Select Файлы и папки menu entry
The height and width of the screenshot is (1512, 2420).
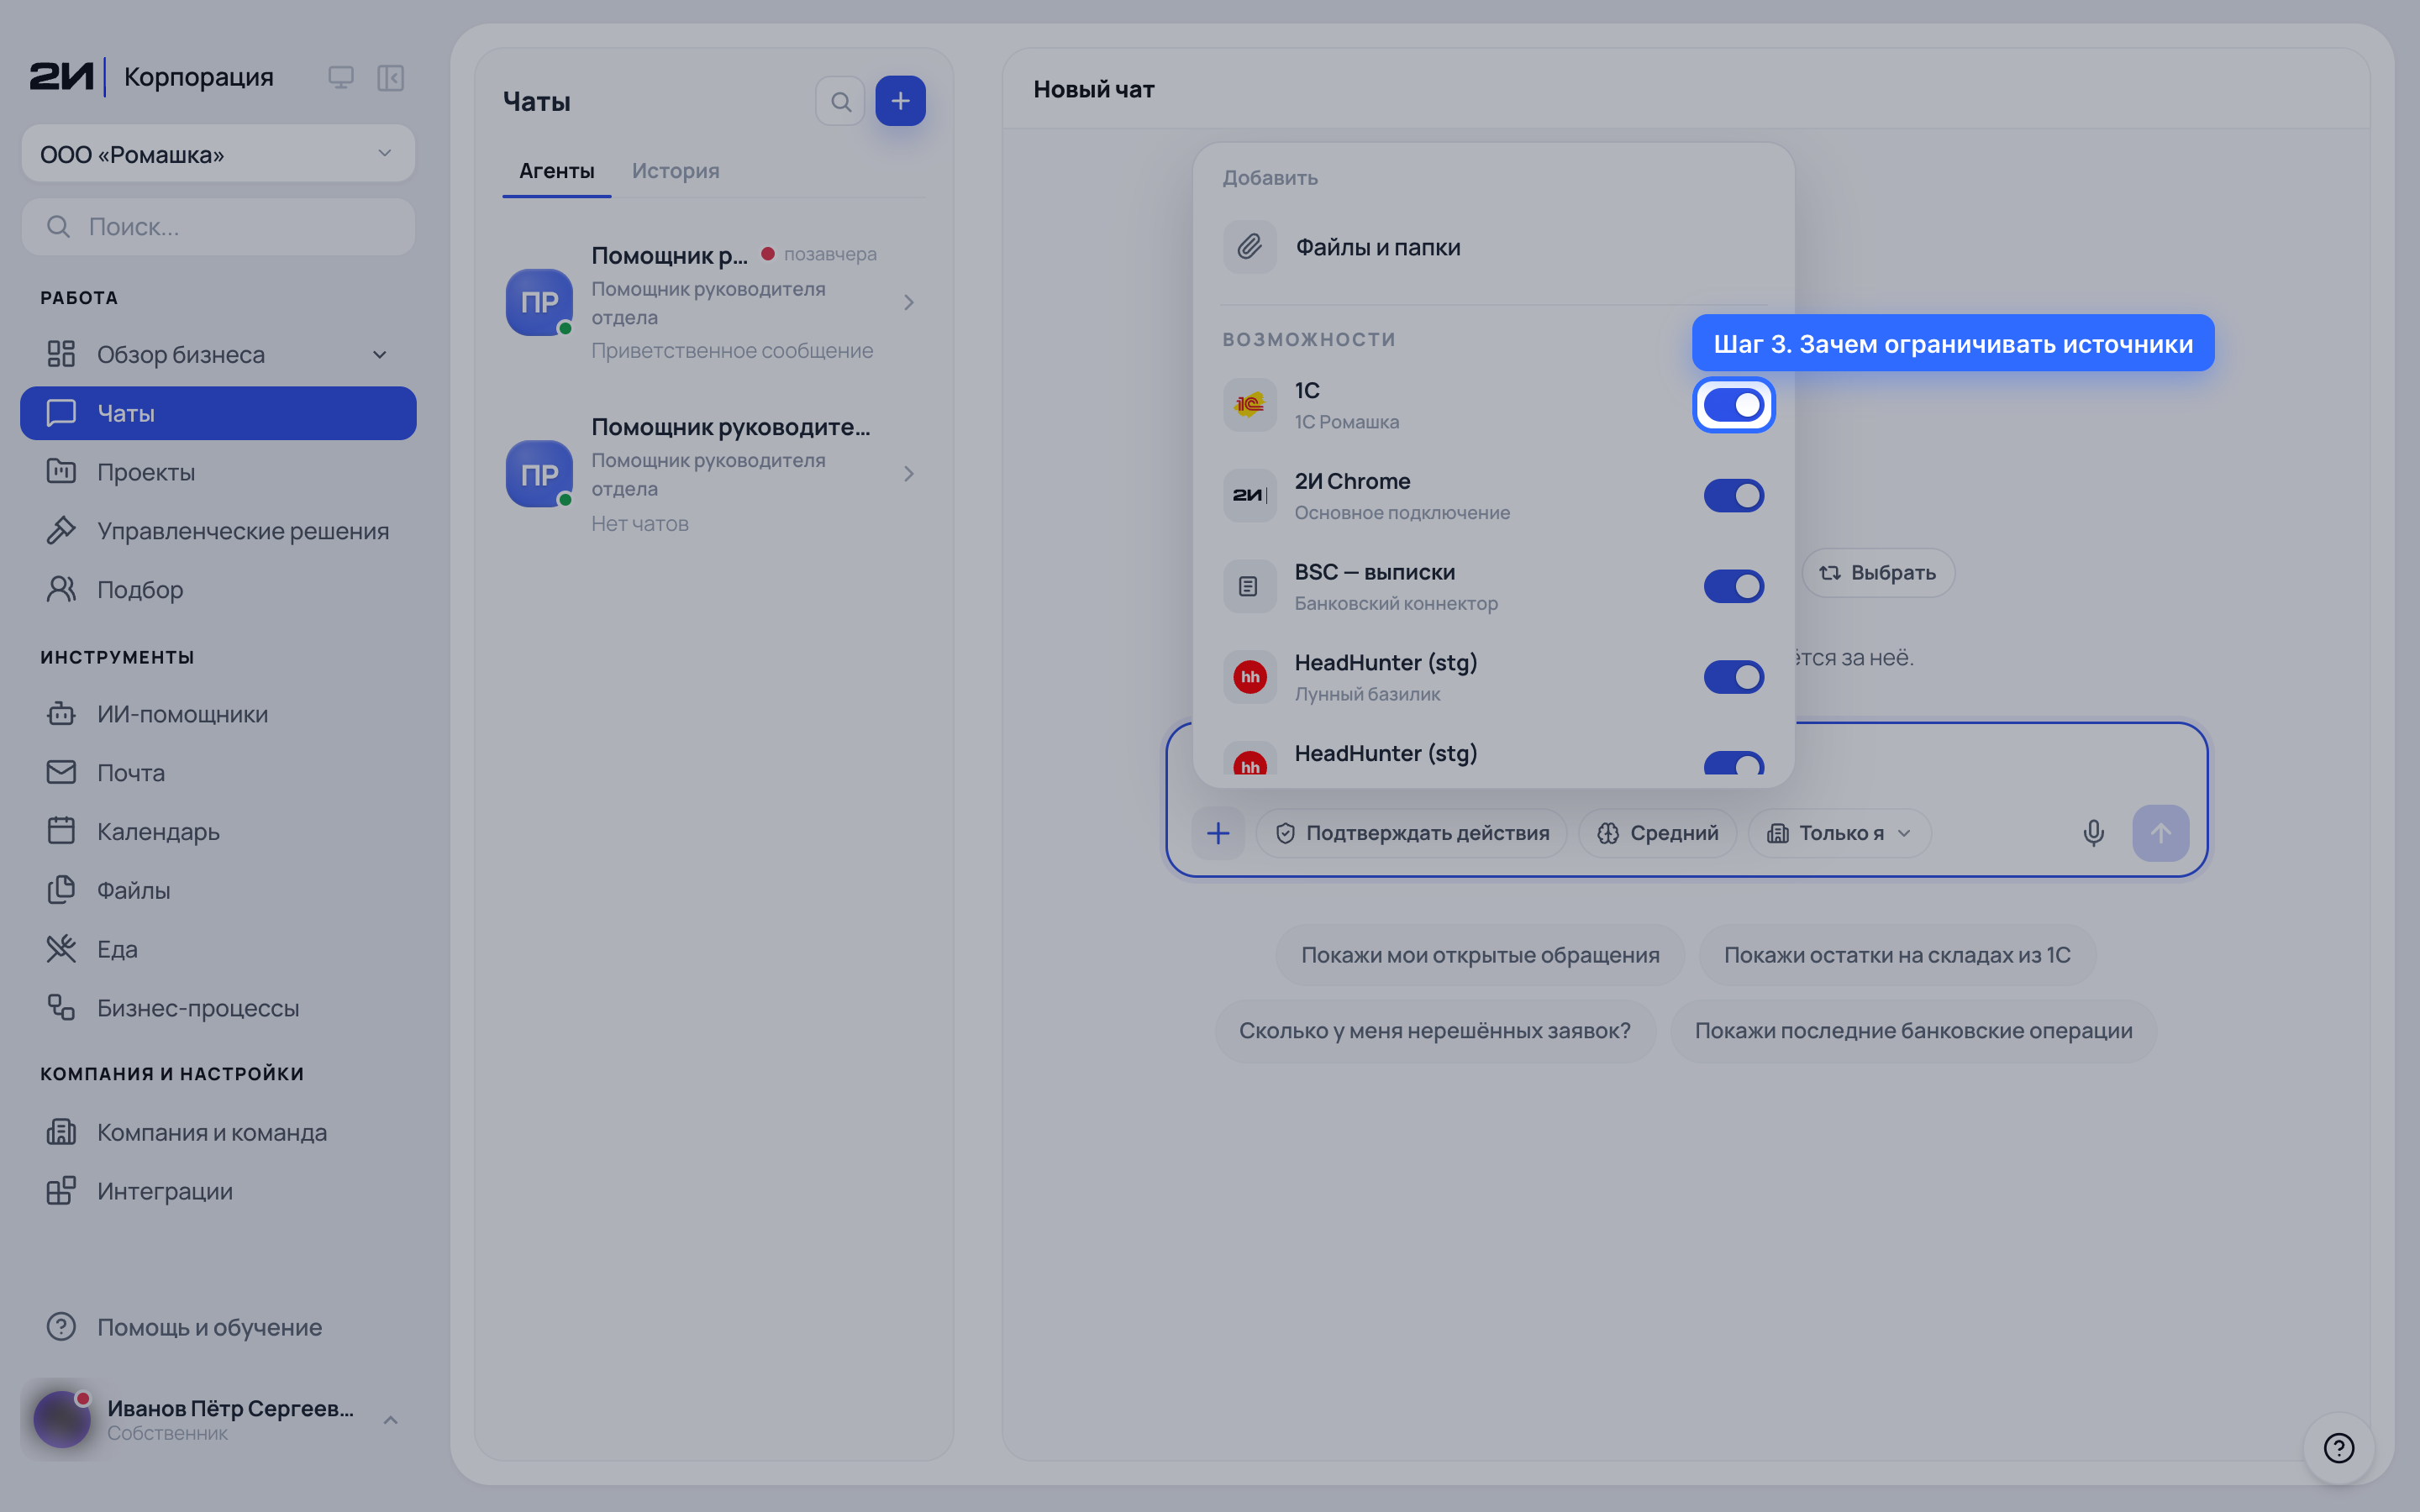(1494, 247)
